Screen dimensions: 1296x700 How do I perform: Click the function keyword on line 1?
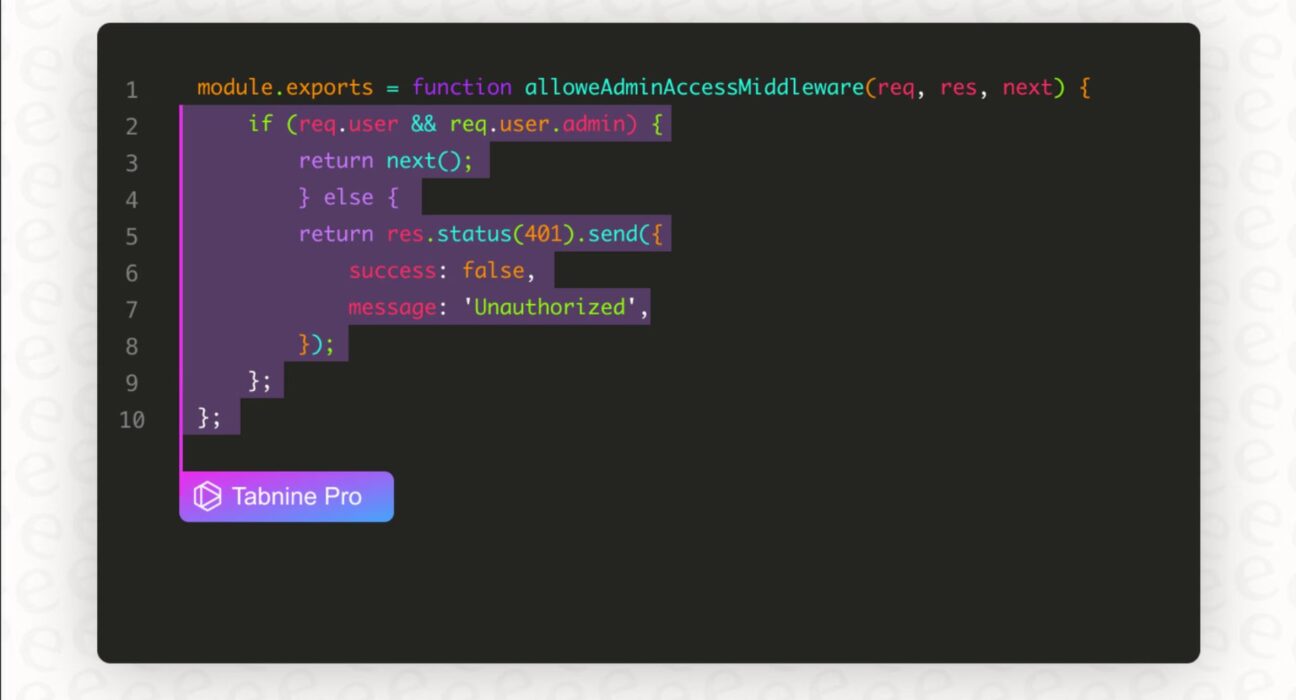[461, 88]
